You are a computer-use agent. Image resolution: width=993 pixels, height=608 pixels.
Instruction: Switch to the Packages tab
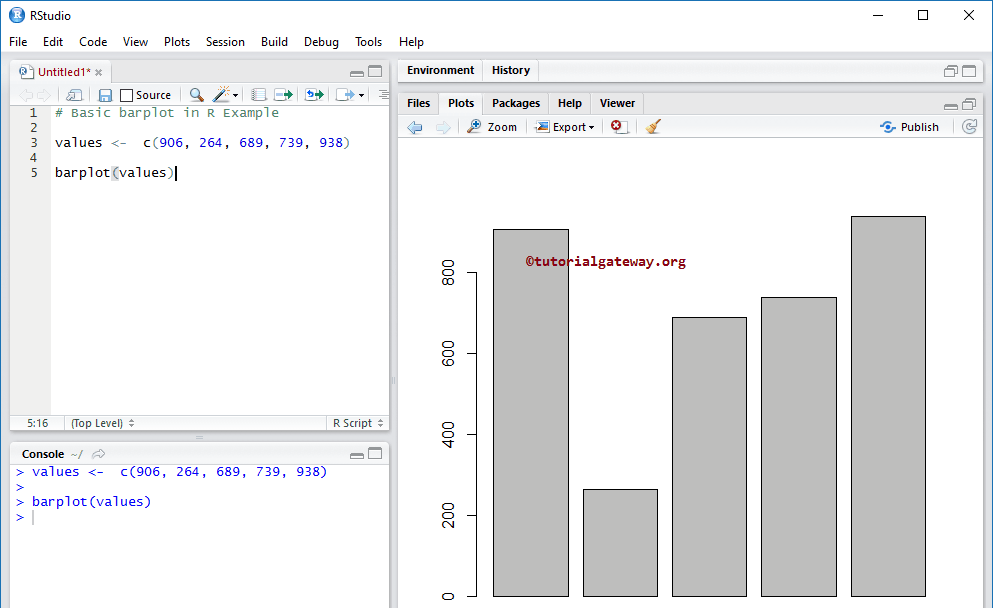[515, 103]
